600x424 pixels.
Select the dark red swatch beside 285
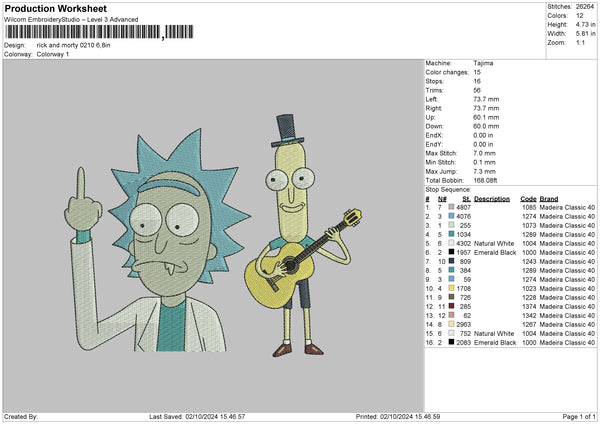452,307
